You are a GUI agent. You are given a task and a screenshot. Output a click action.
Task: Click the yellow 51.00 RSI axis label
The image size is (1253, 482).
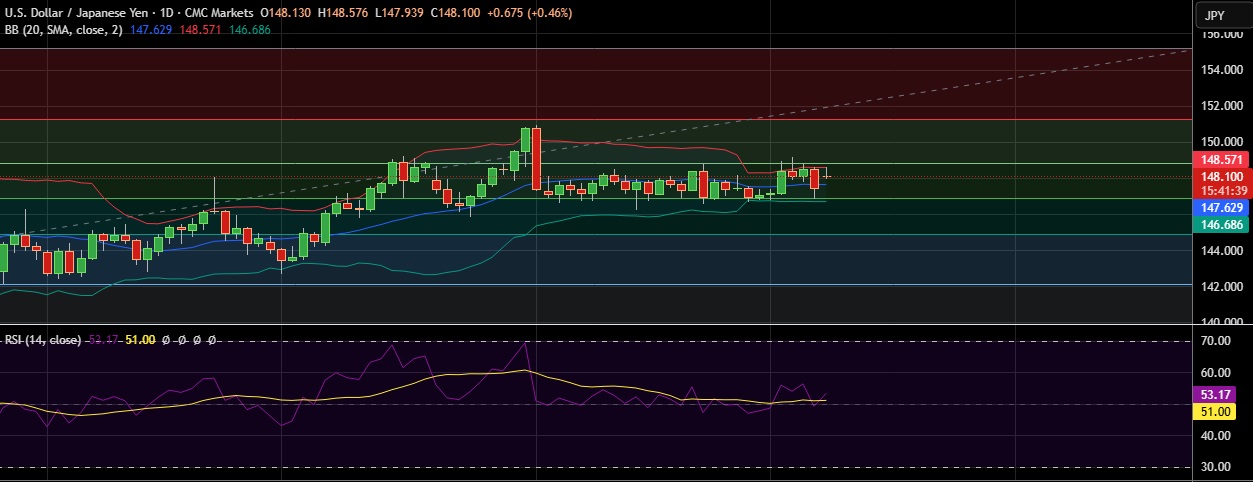(x=1221, y=411)
